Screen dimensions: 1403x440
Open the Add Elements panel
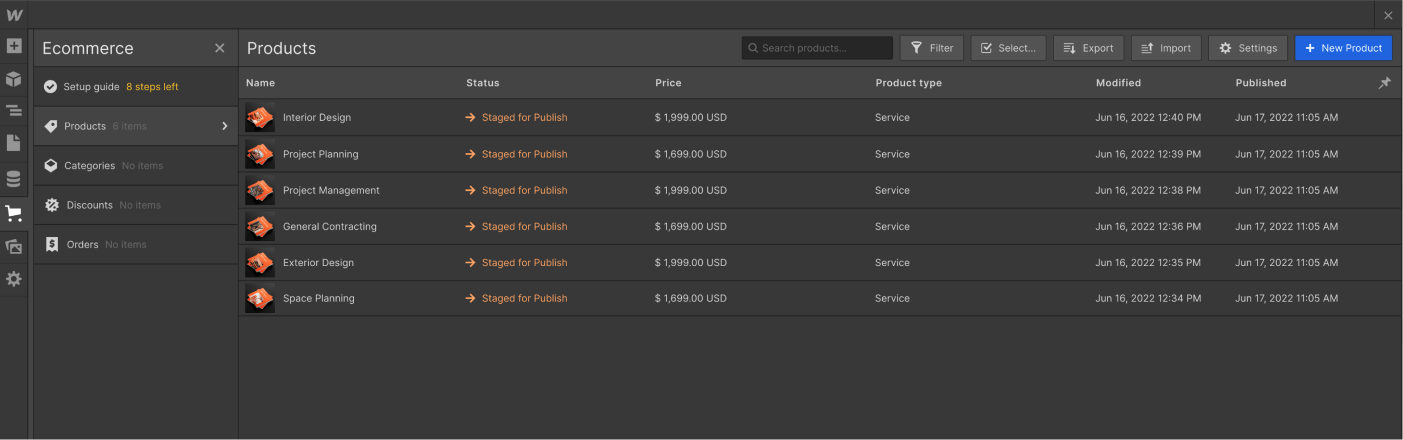click(14, 46)
